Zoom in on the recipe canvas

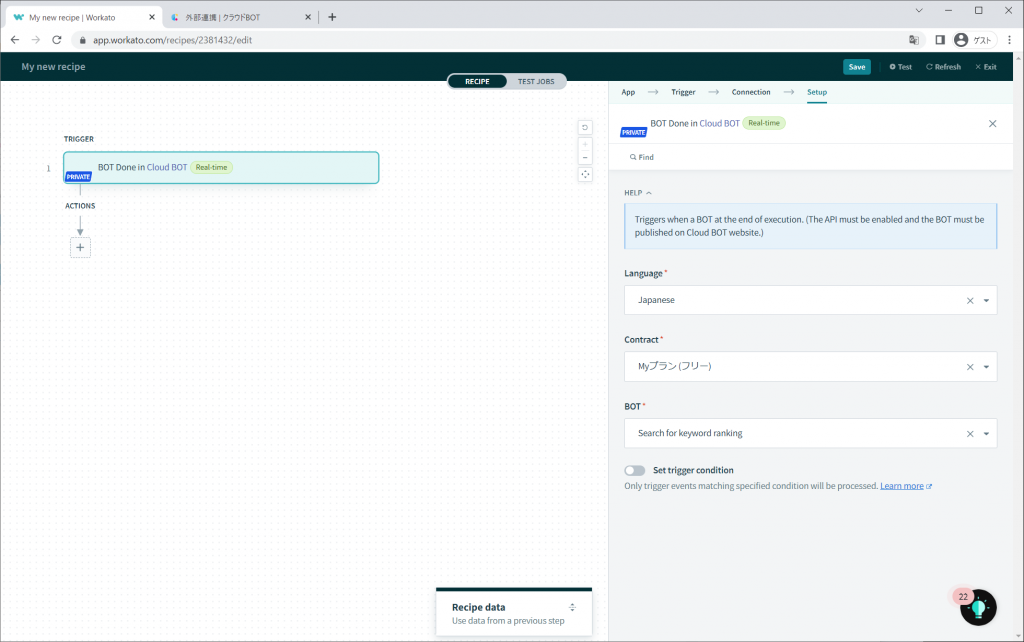pyautogui.click(x=585, y=144)
